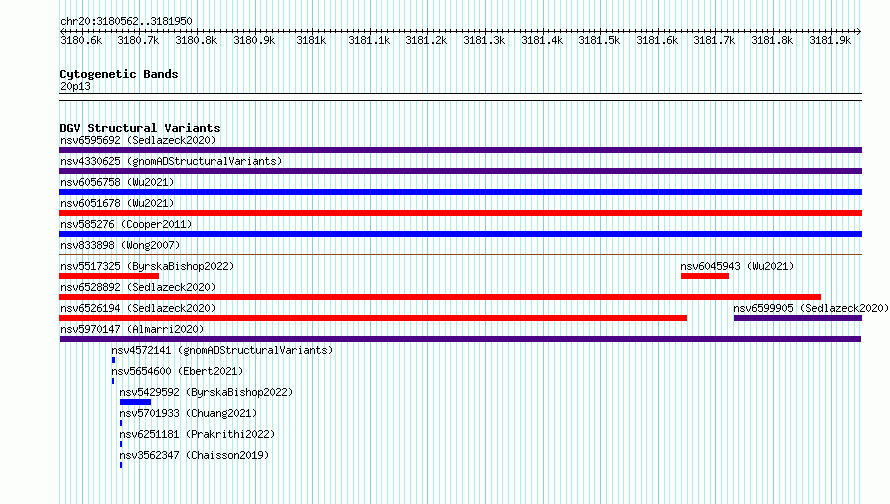Open the nsv5654600 (Ebert2021) label

[177, 371]
